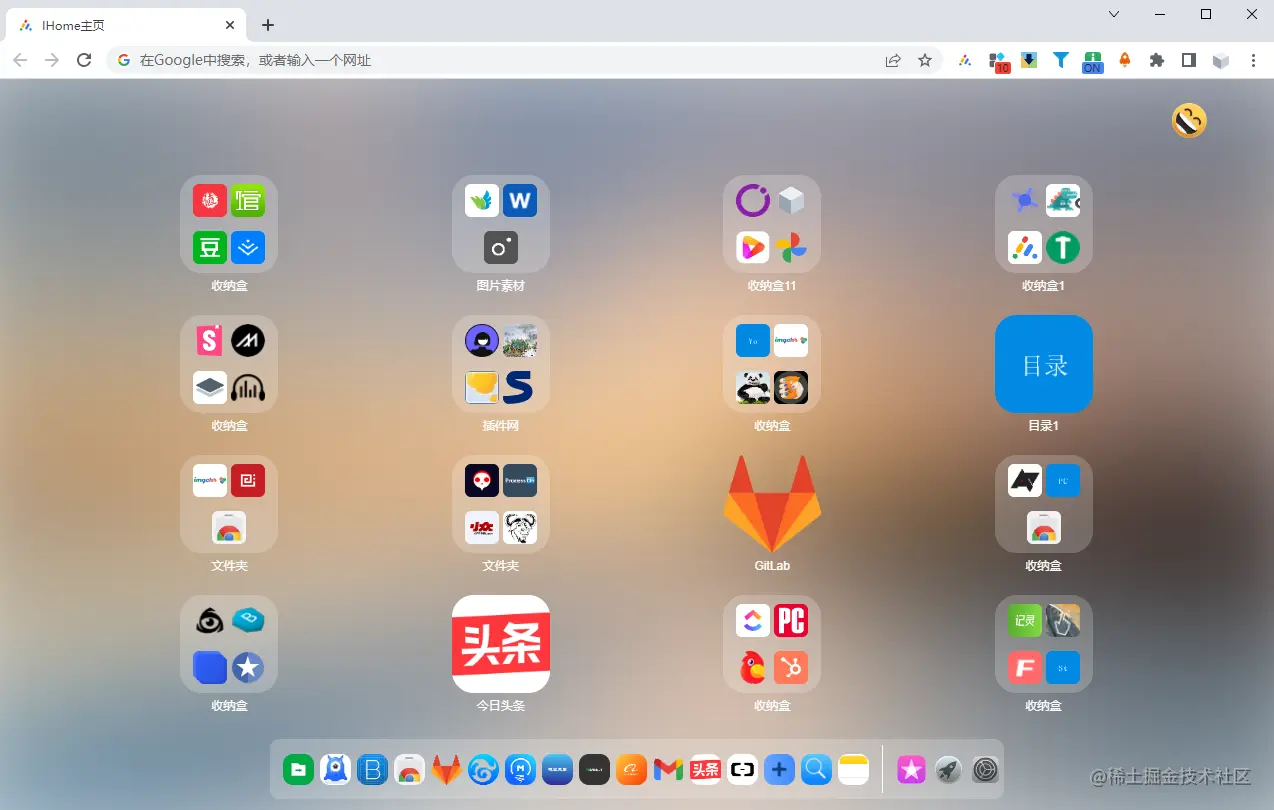
Task: Open the settings gear dock icon
Action: pos(986,769)
